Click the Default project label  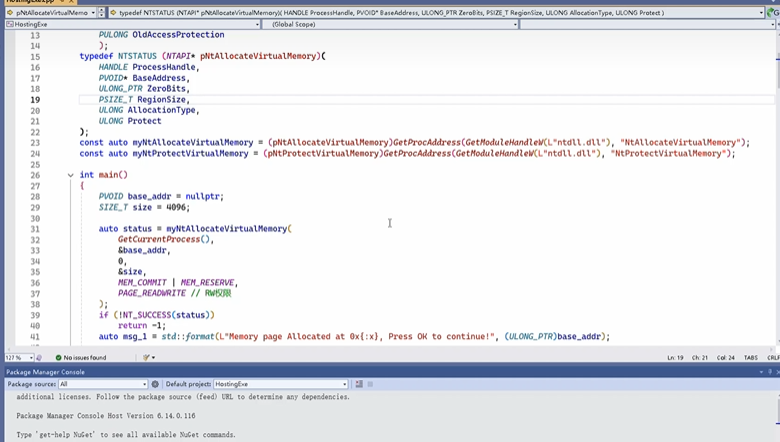point(188,384)
